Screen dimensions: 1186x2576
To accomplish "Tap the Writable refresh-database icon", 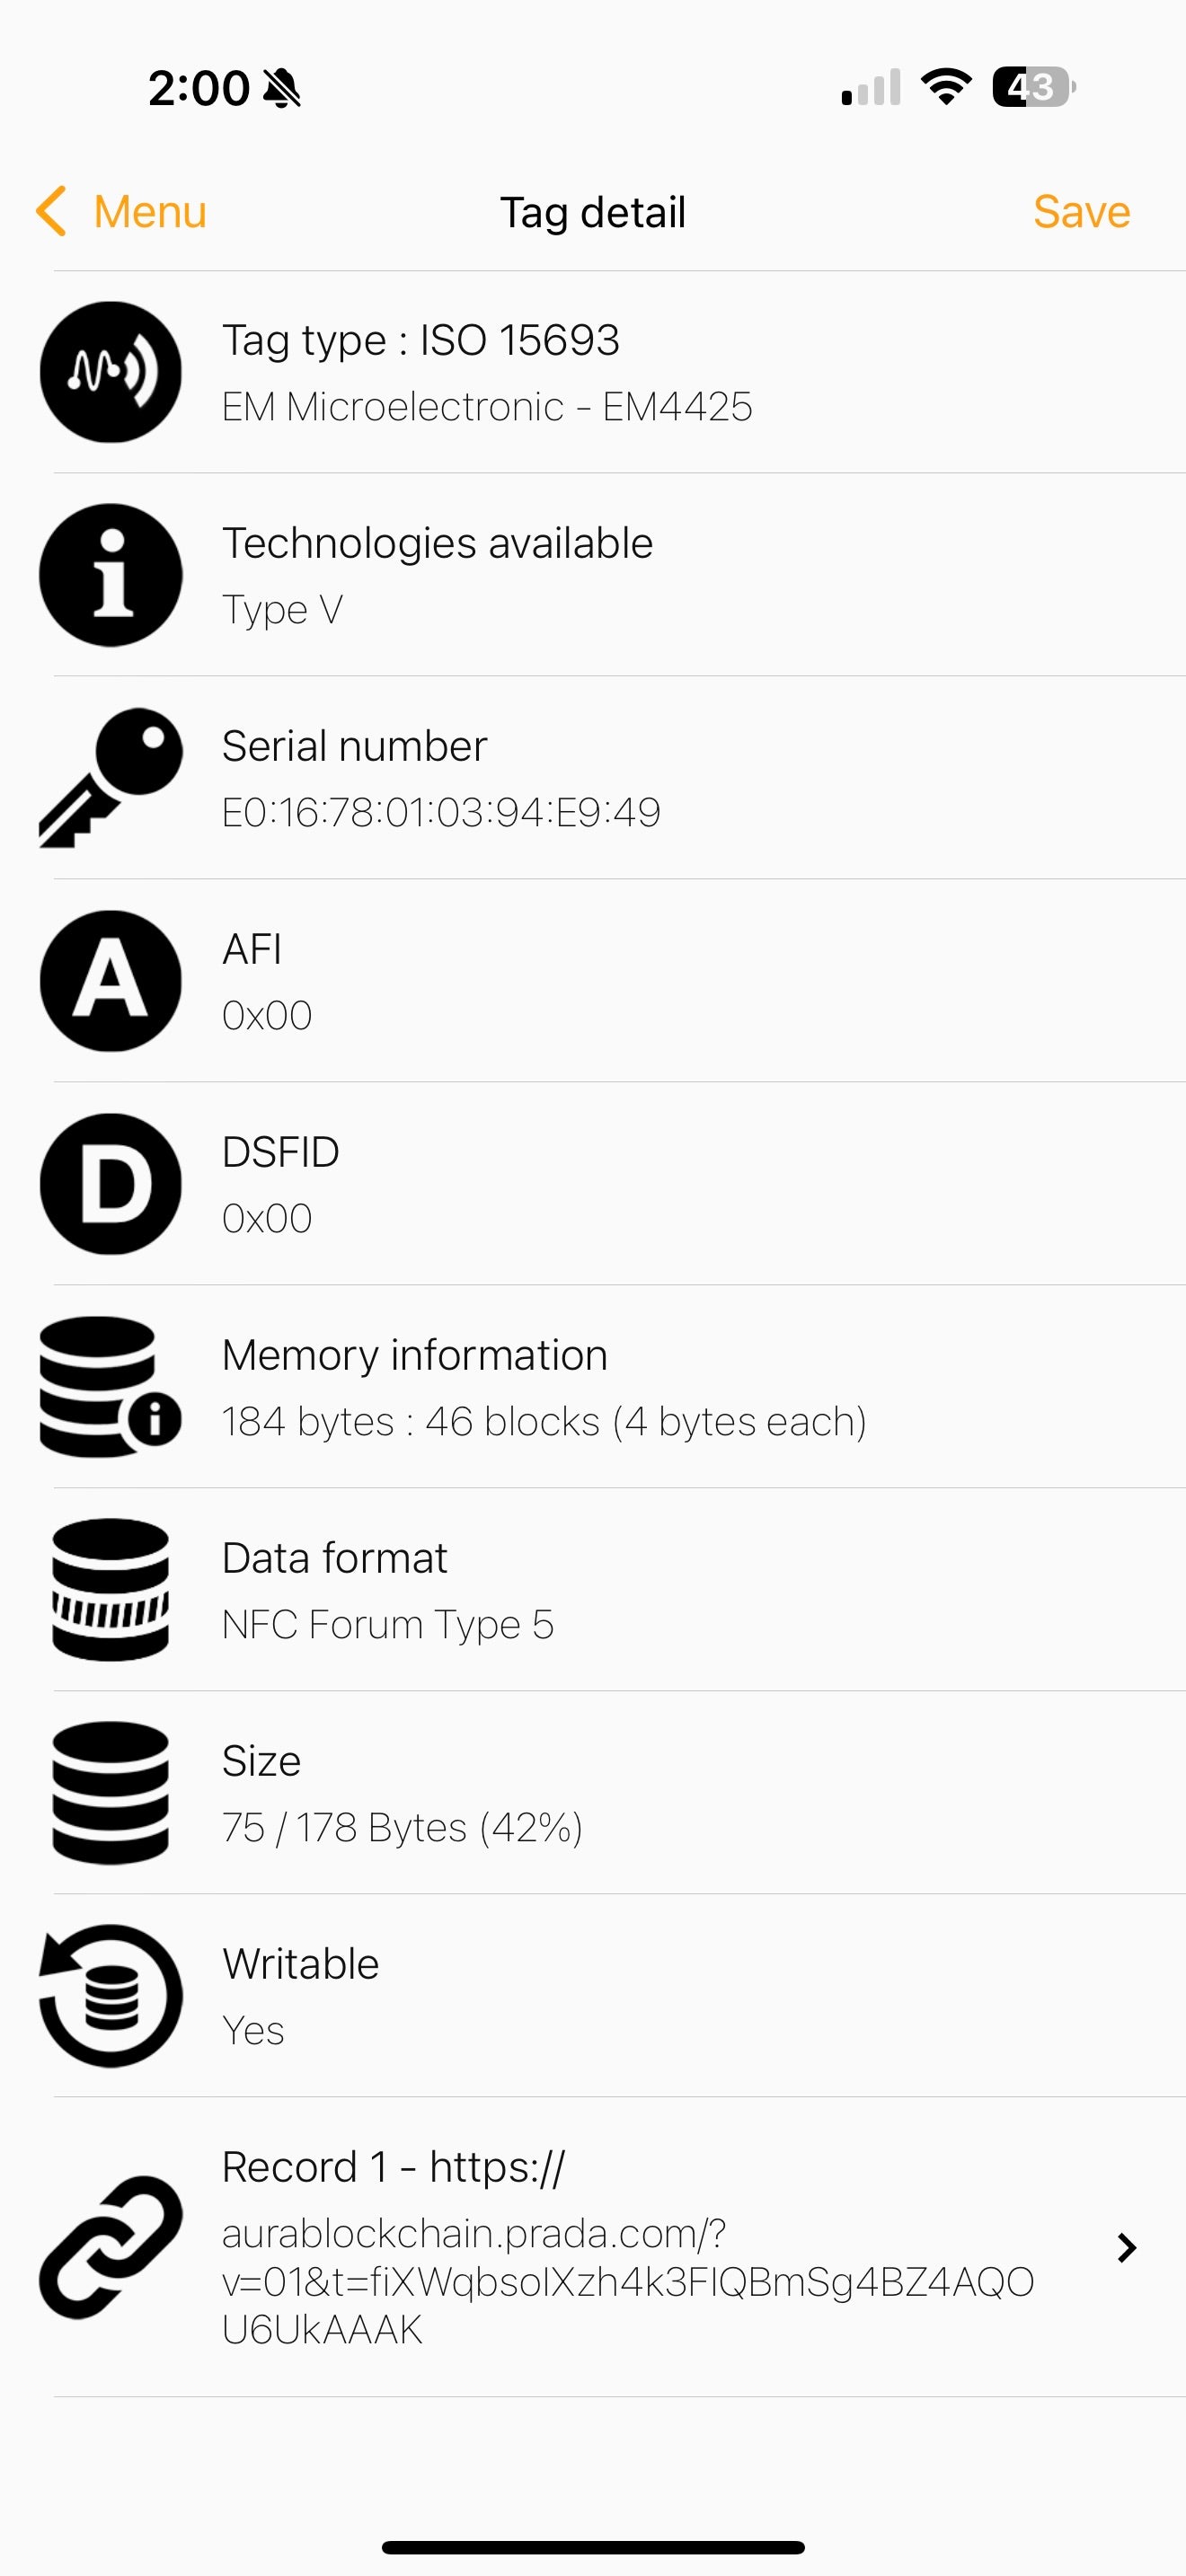I will (111, 1996).
